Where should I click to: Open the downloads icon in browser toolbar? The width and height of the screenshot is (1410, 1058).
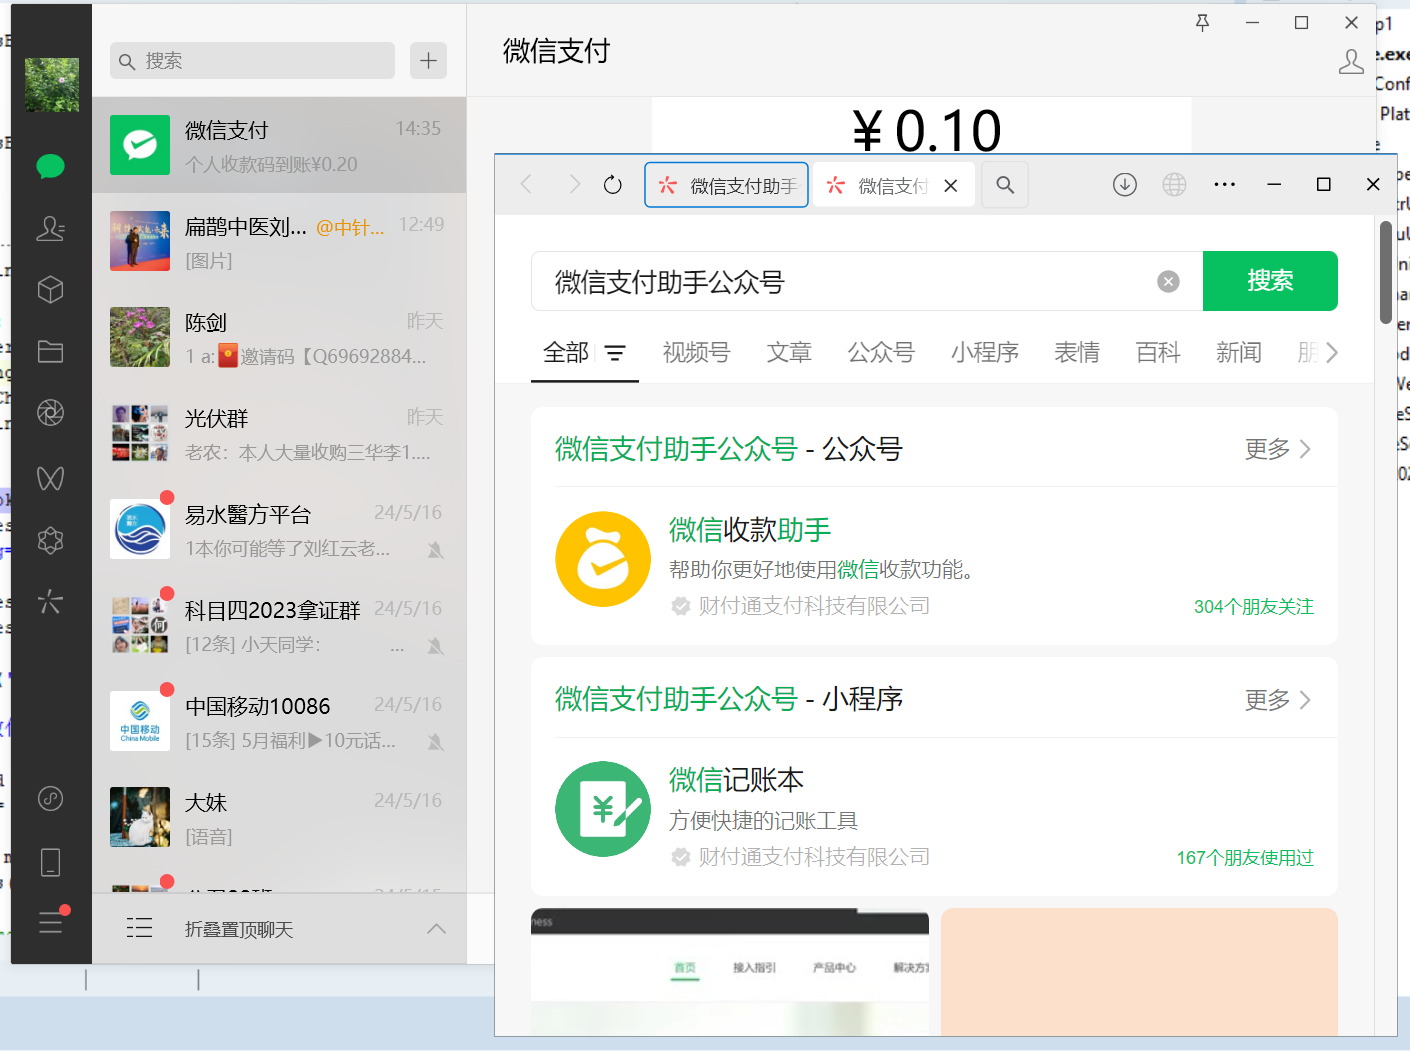tap(1125, 185)
